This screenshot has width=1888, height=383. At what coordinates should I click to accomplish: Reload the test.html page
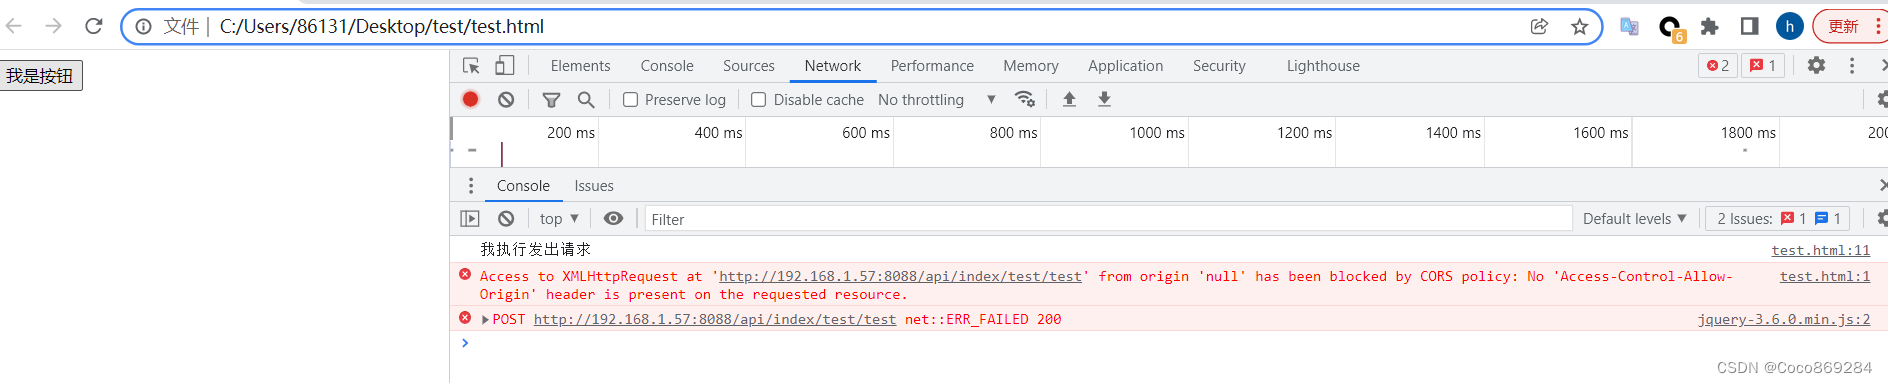pos(94,26)
